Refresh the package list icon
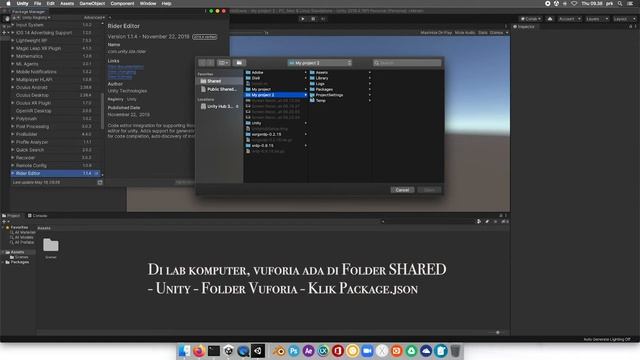640x360 pixels. tap(100, 182)
